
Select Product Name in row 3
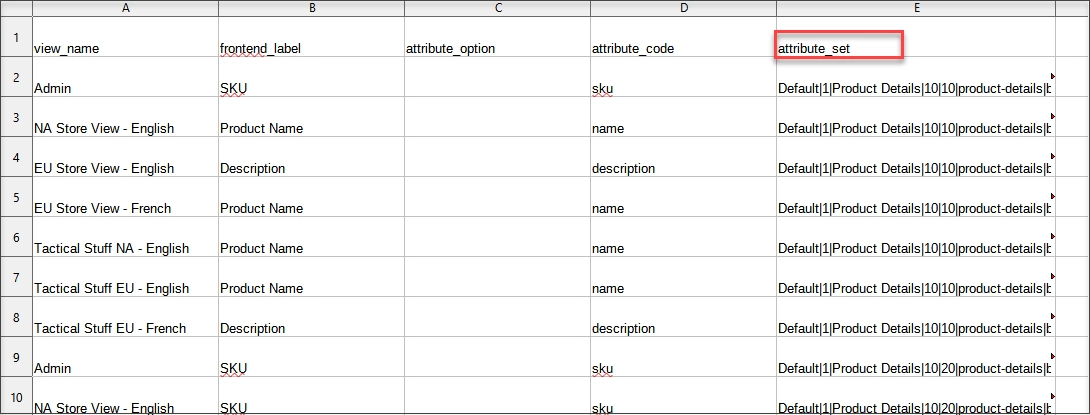(x=311, y=117)
